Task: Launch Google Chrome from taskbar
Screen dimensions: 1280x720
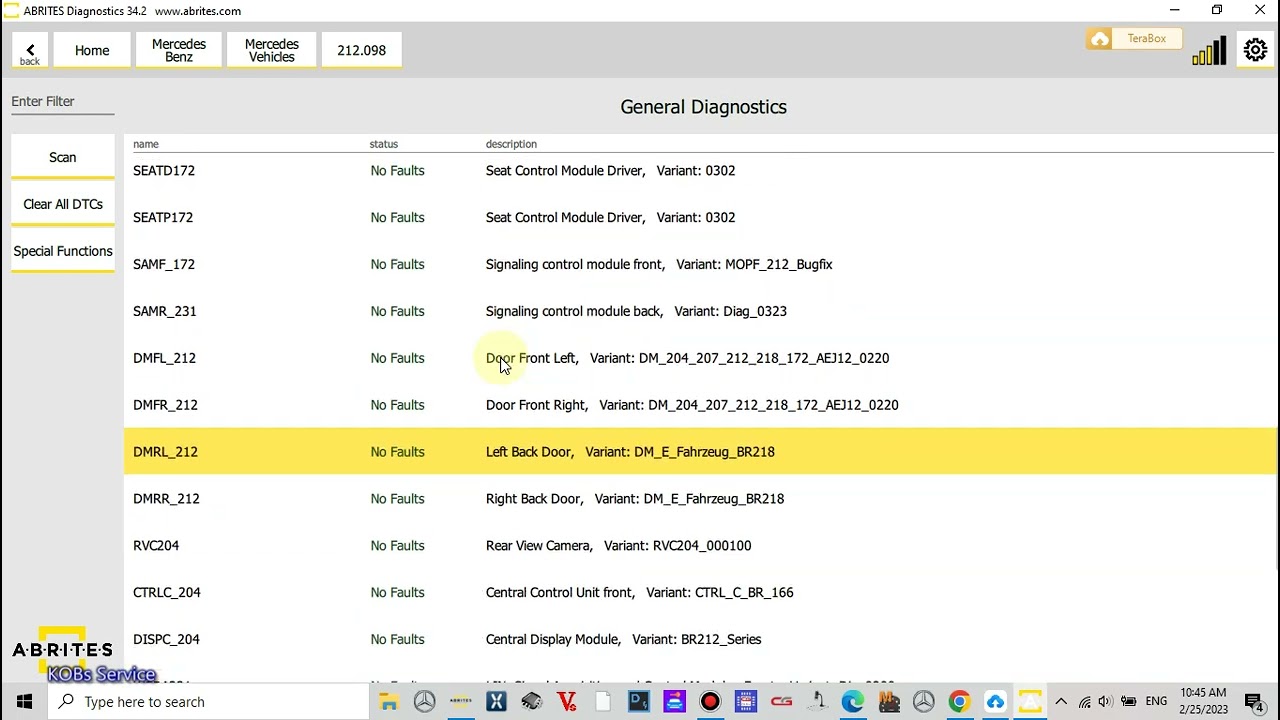Action: 959,702
